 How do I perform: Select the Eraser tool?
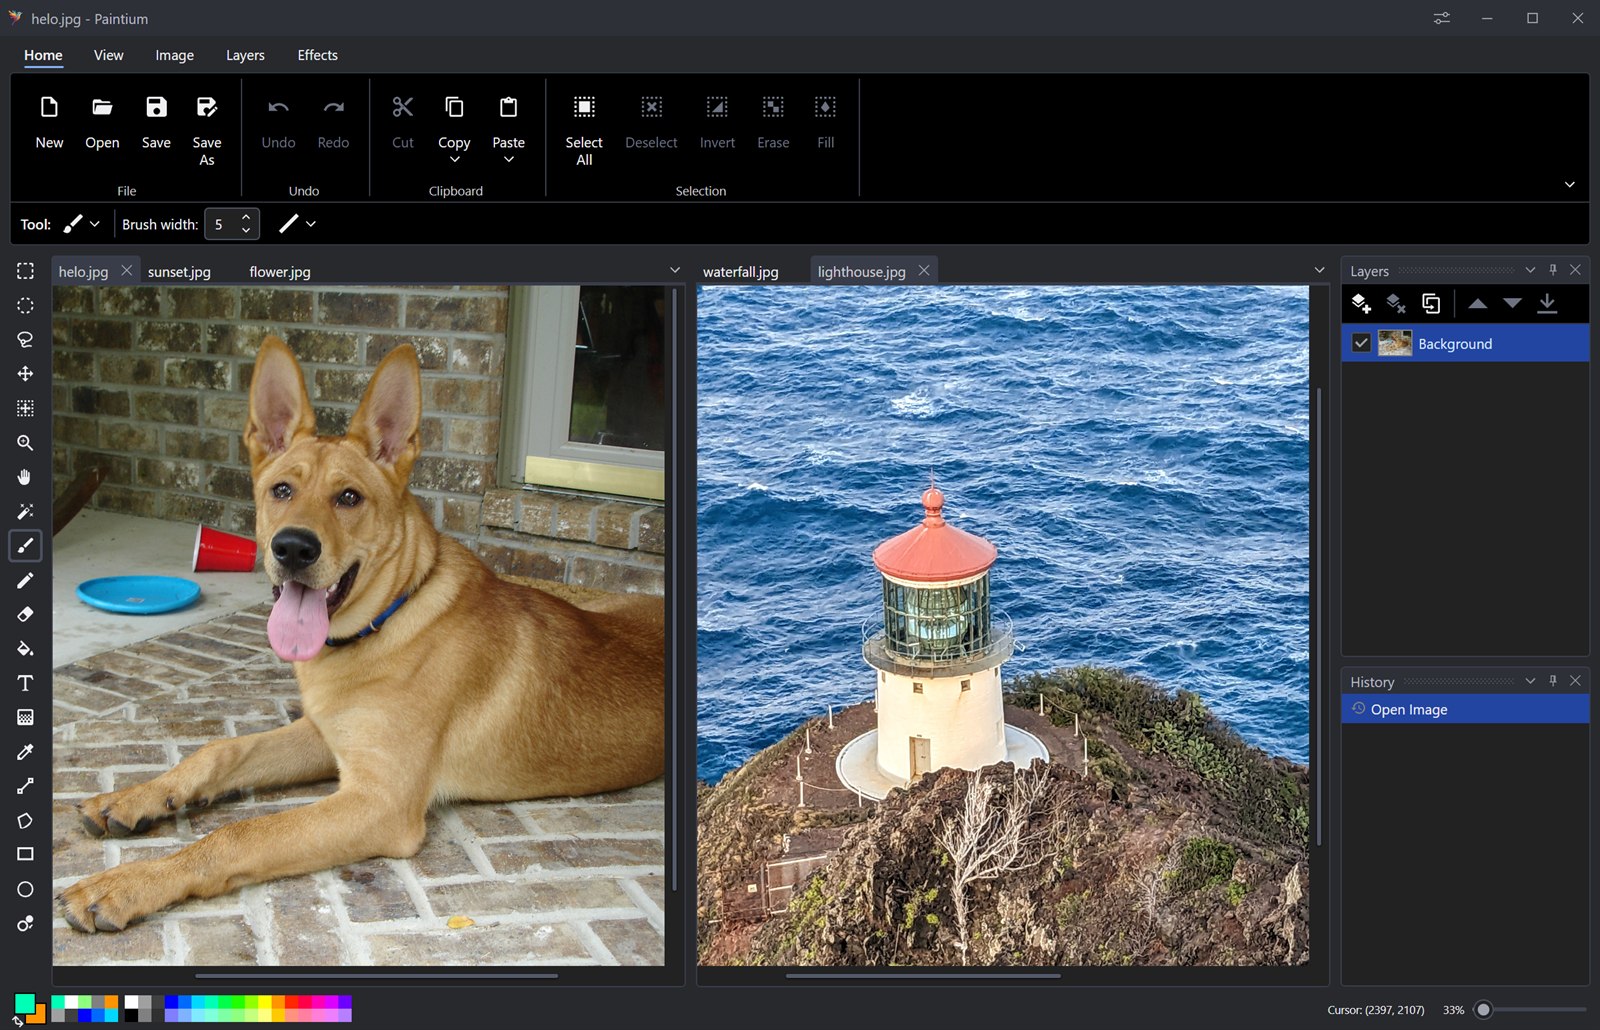[x=25, y=614]
